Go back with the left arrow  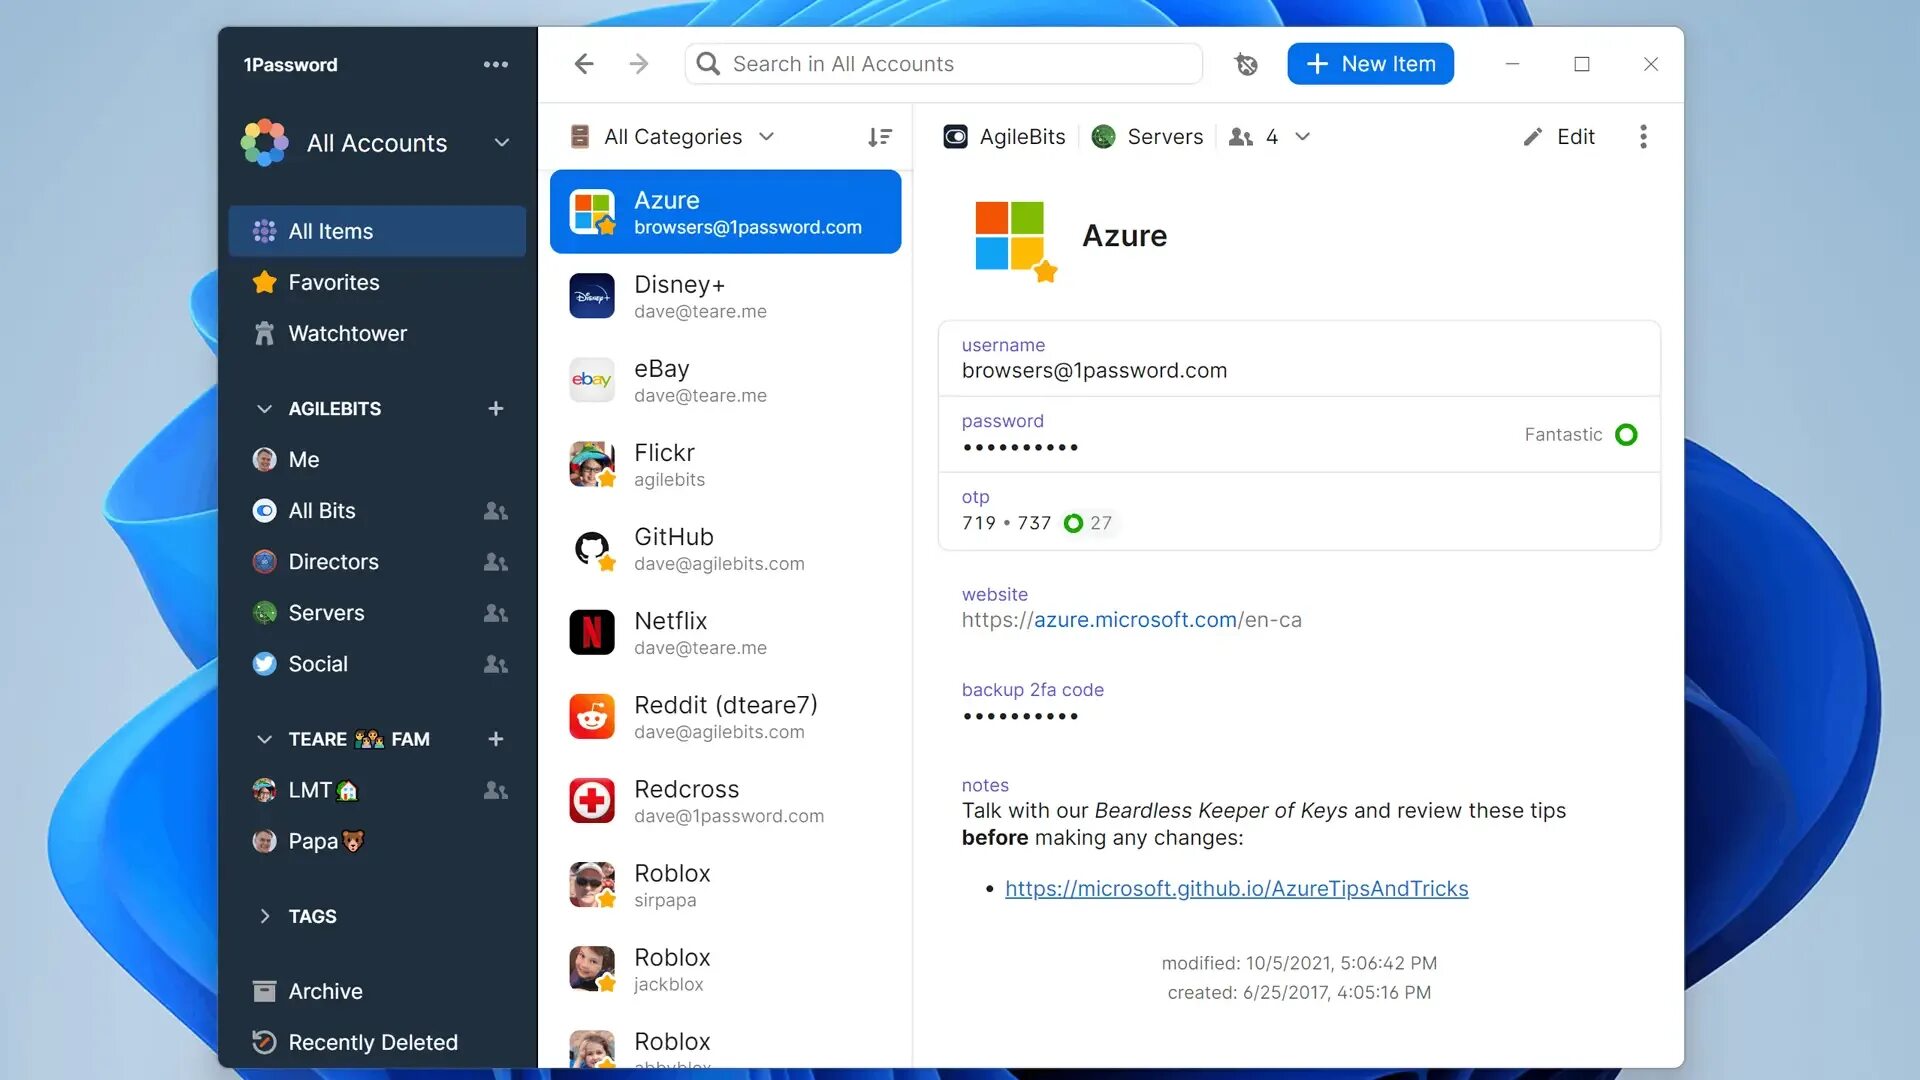(584, 64)
